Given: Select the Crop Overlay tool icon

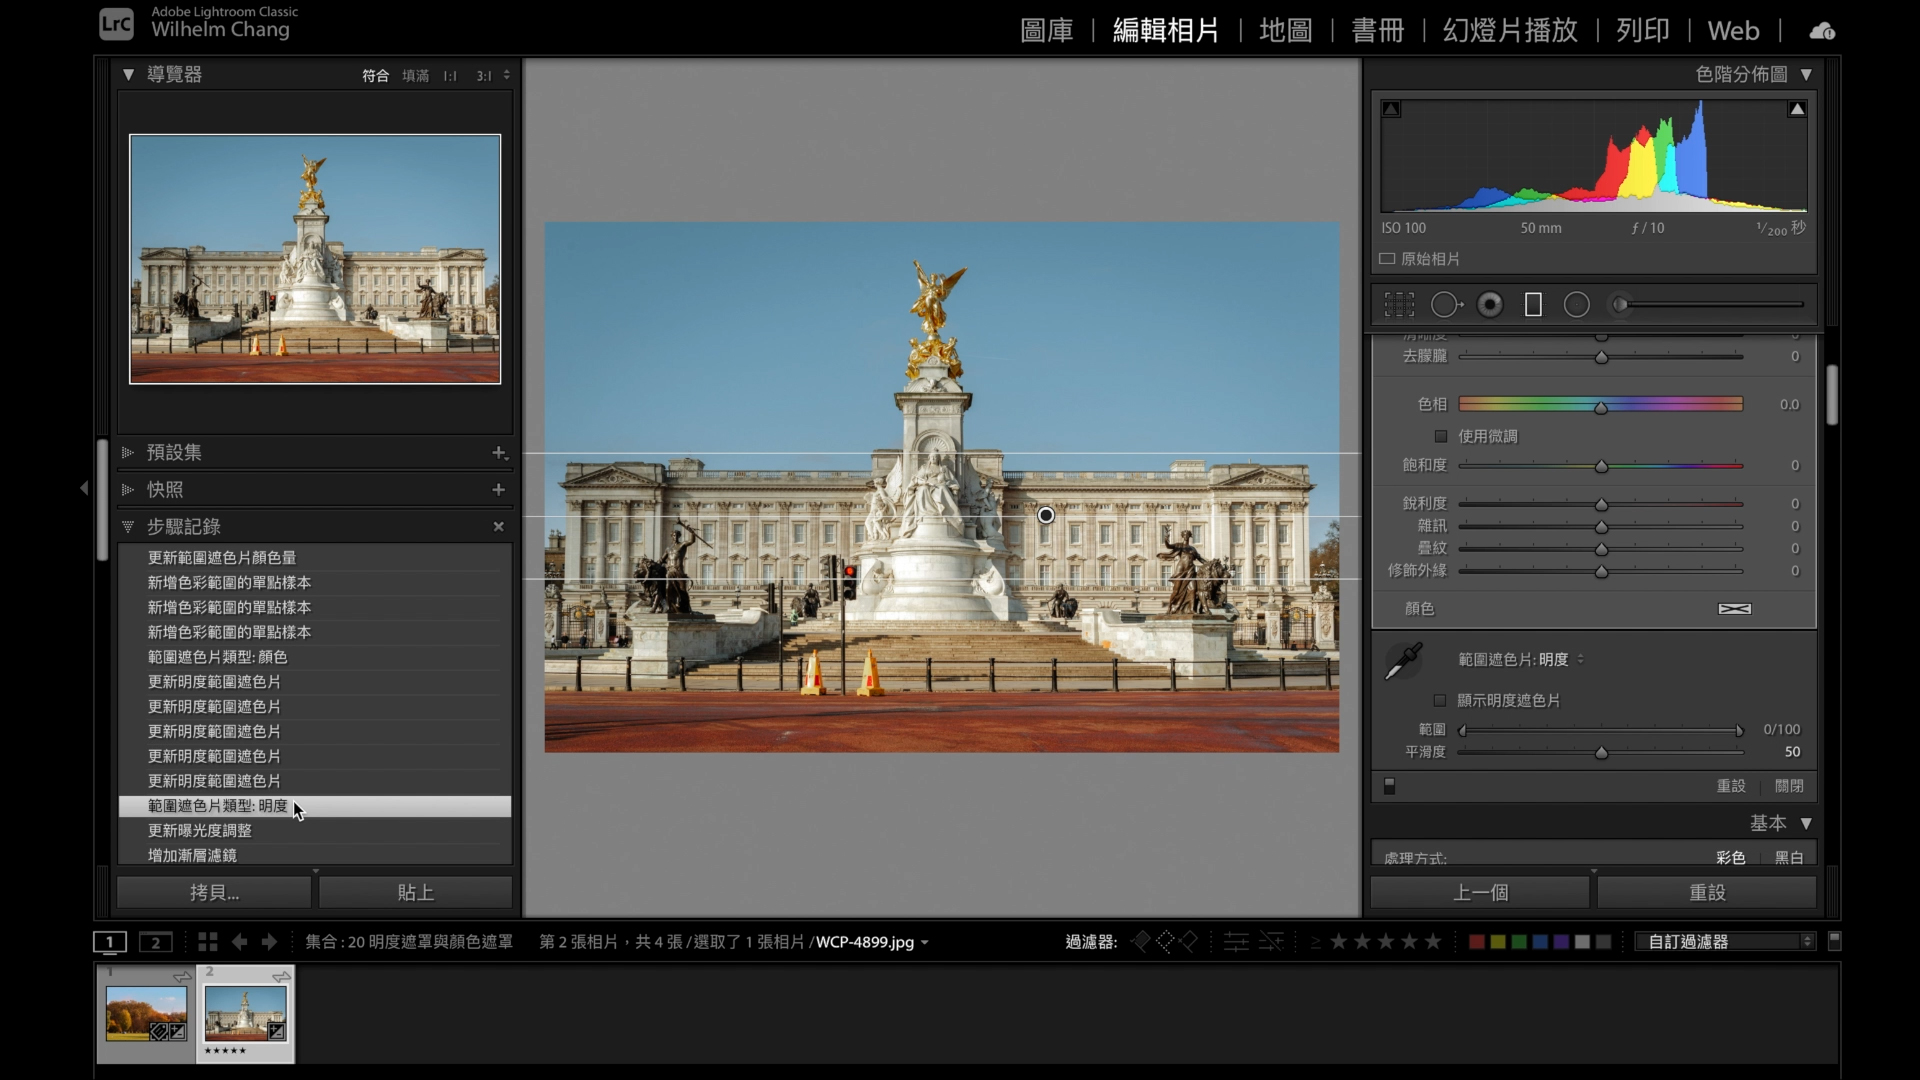Looking at the screenshot, I should 1399,305.
